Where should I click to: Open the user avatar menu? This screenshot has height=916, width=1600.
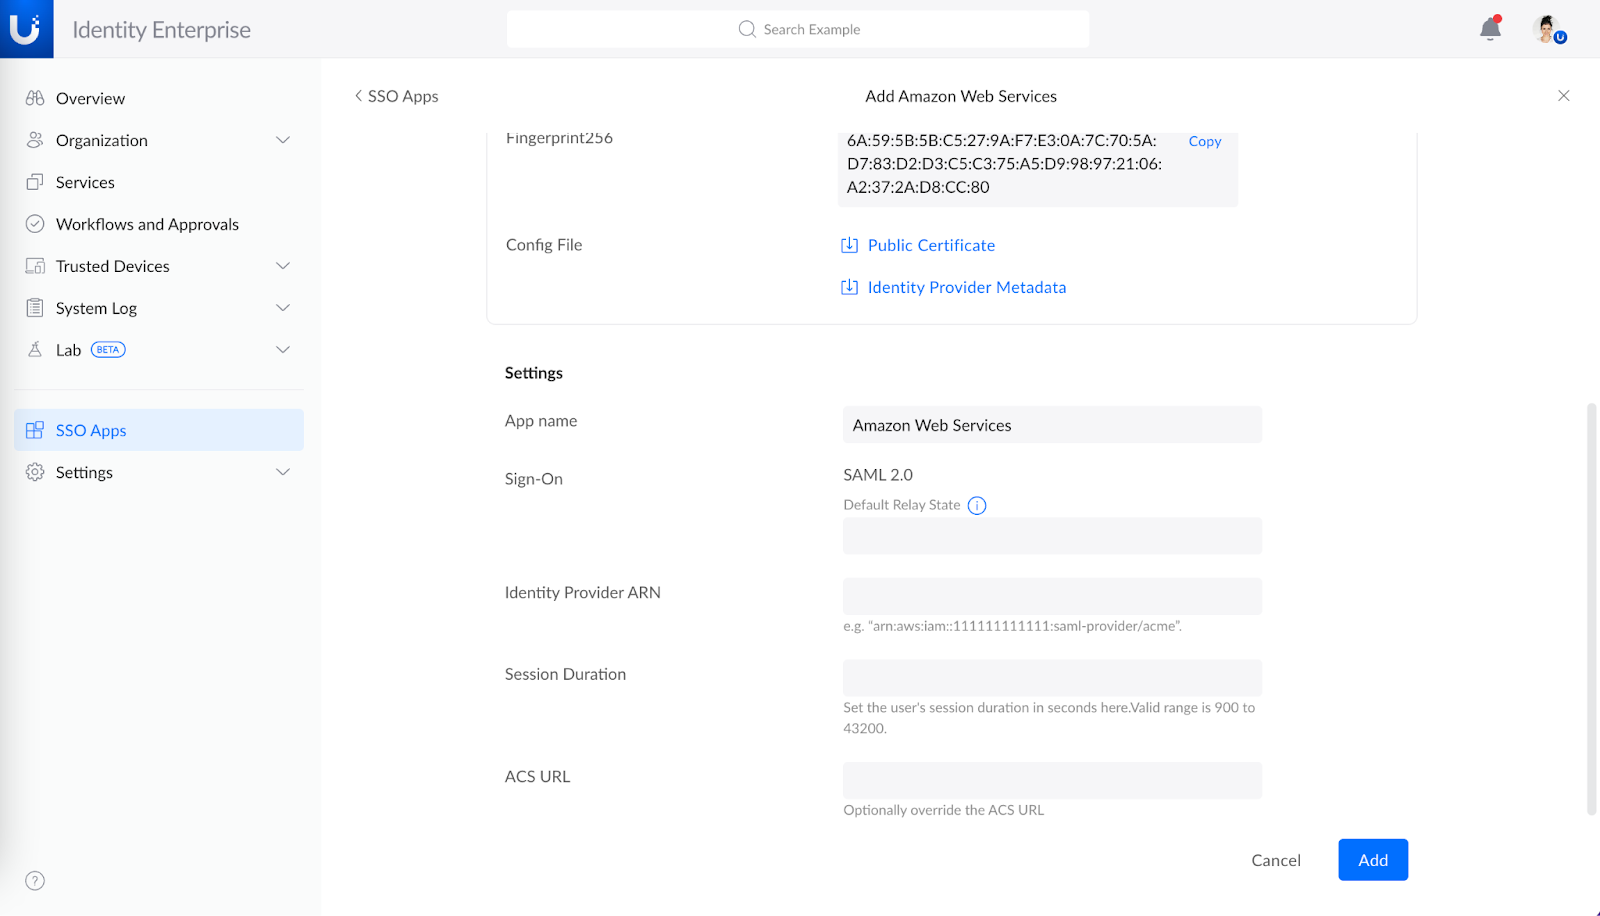(x=1548, y=29)
